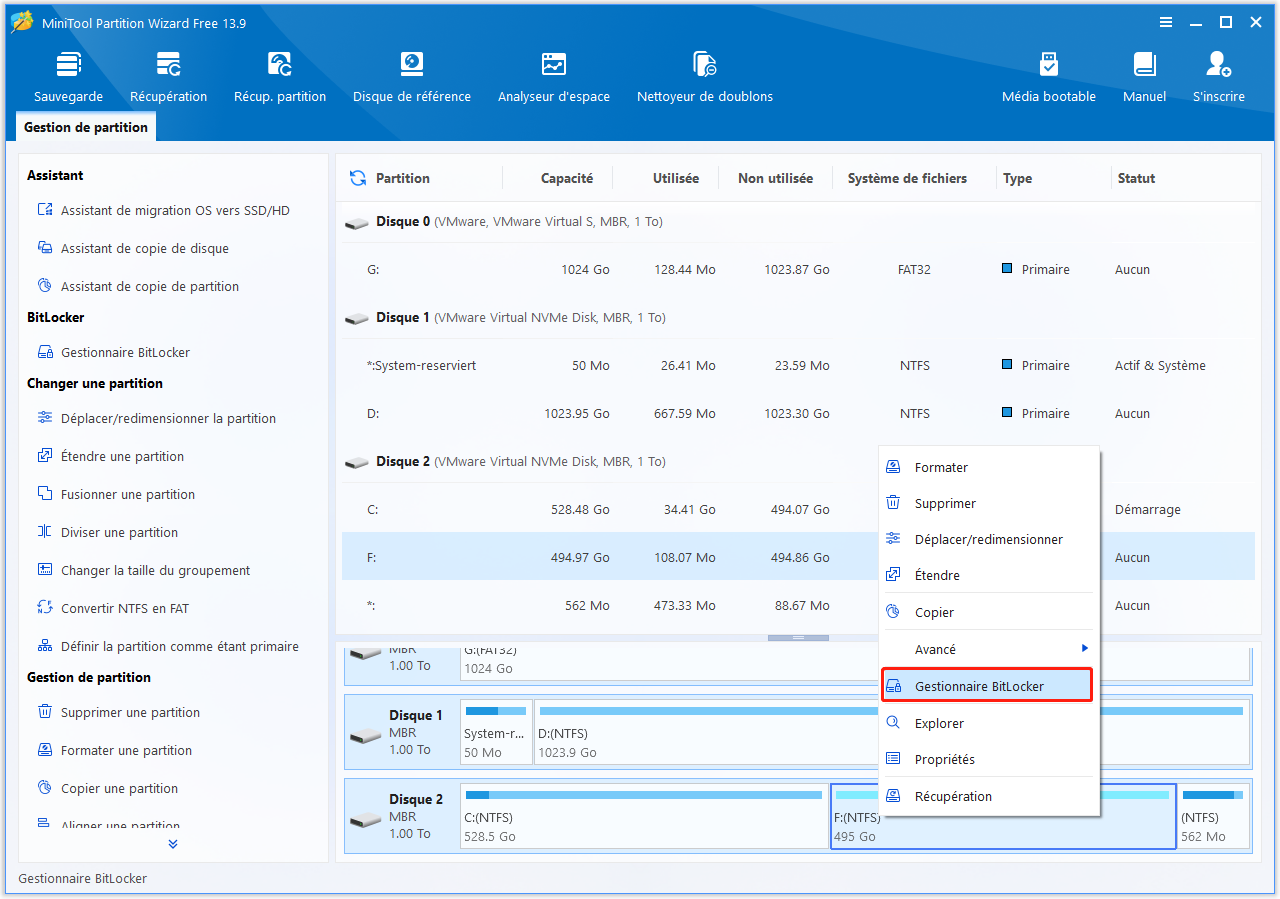Select Copier in context menu
This screenshot has width=1280, height=899.
coord(988,612)
